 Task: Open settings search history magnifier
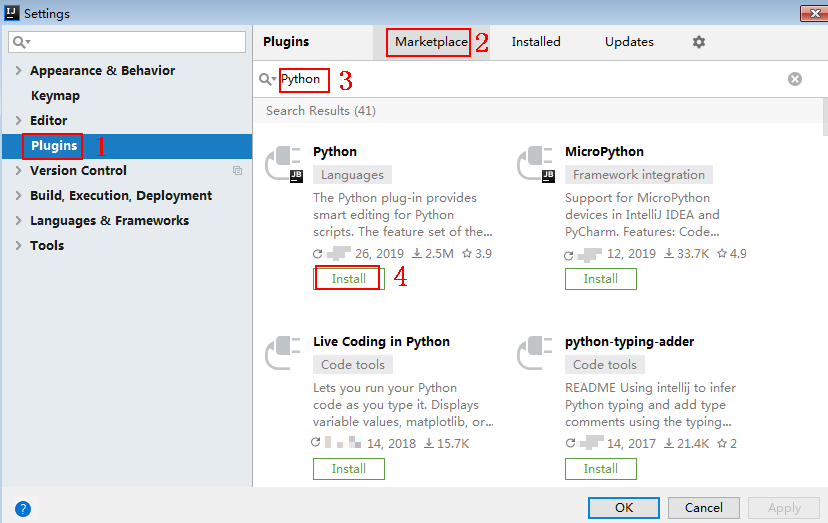pos(22,42)
